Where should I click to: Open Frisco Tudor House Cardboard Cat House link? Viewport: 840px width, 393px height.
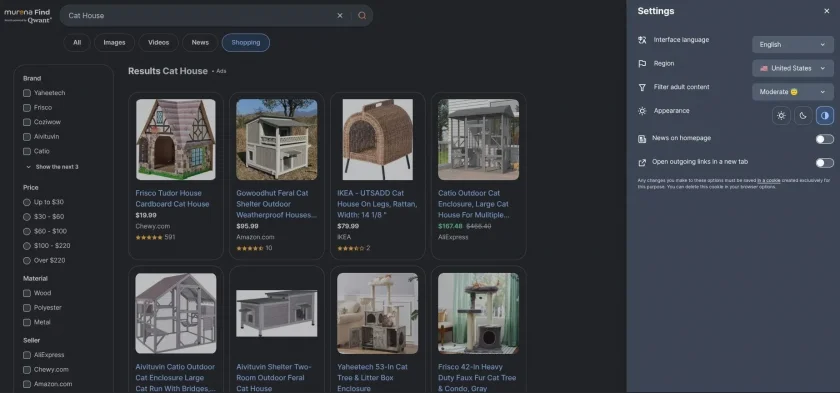coord(172,199)
